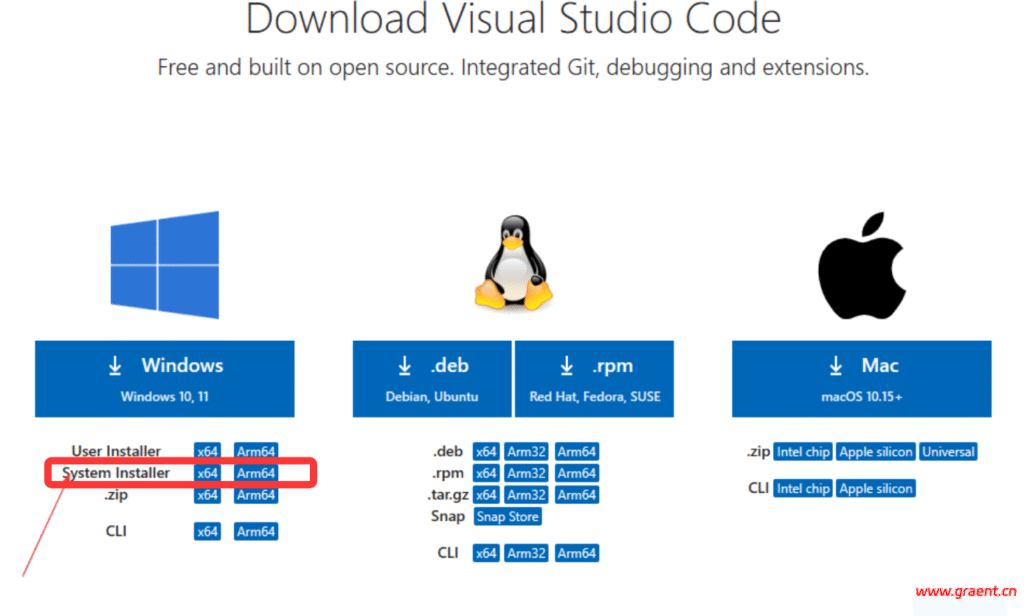Get the Windows CLI x64 build

click(x=207, y=532)
